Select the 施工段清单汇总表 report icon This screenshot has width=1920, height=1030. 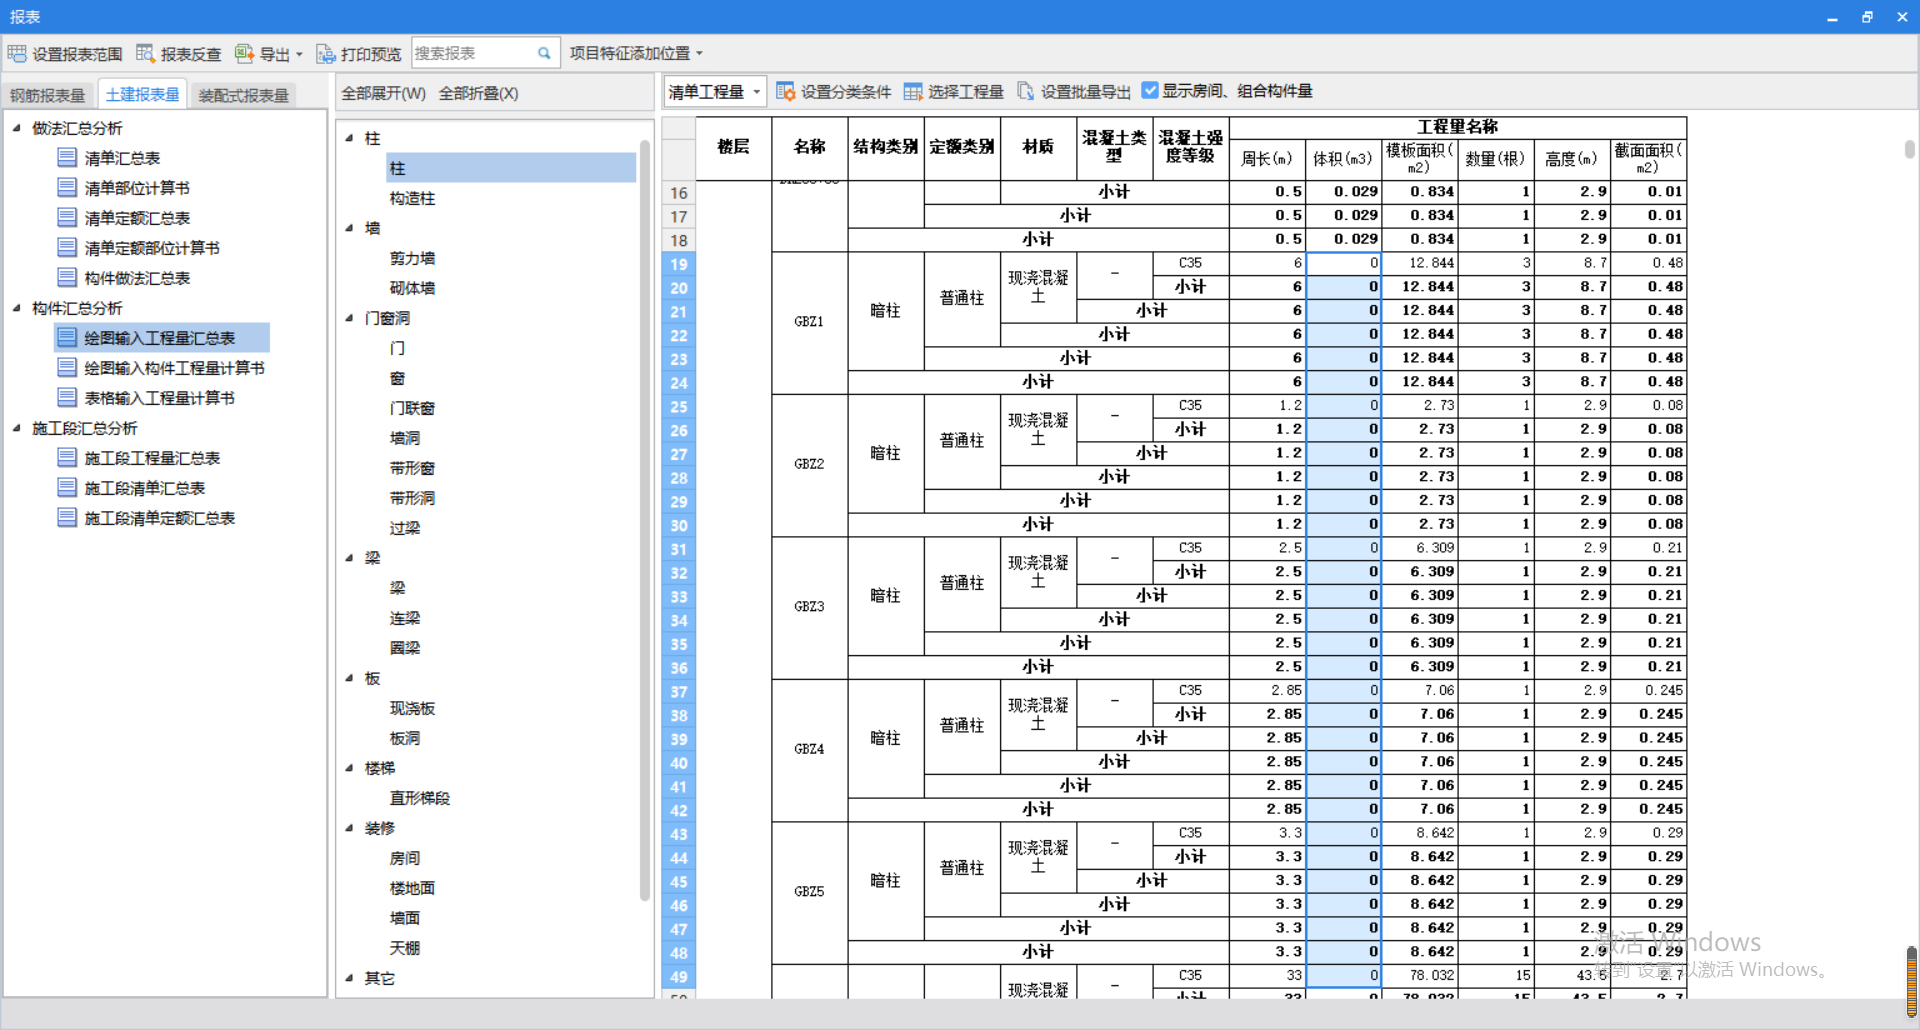tap(67, 487)
